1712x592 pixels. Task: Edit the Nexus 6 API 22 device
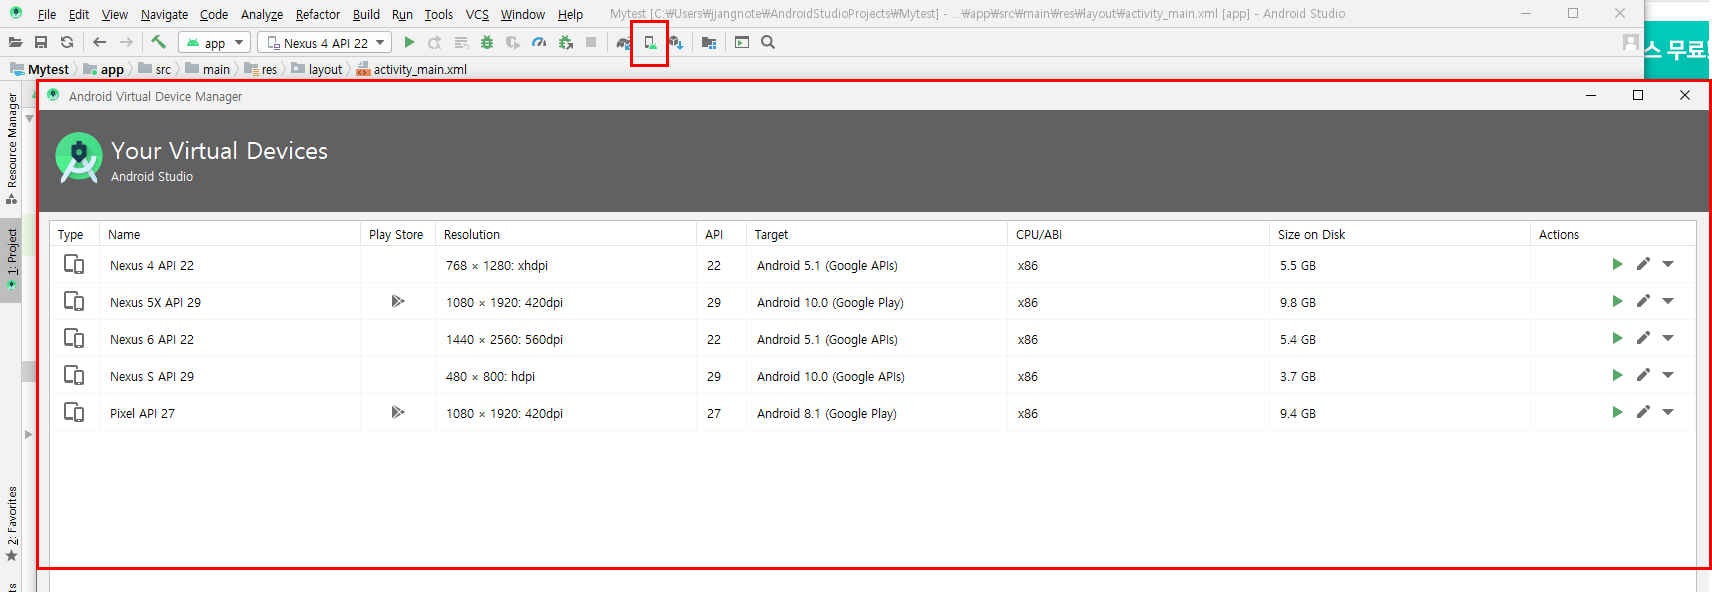point(1643,338)
